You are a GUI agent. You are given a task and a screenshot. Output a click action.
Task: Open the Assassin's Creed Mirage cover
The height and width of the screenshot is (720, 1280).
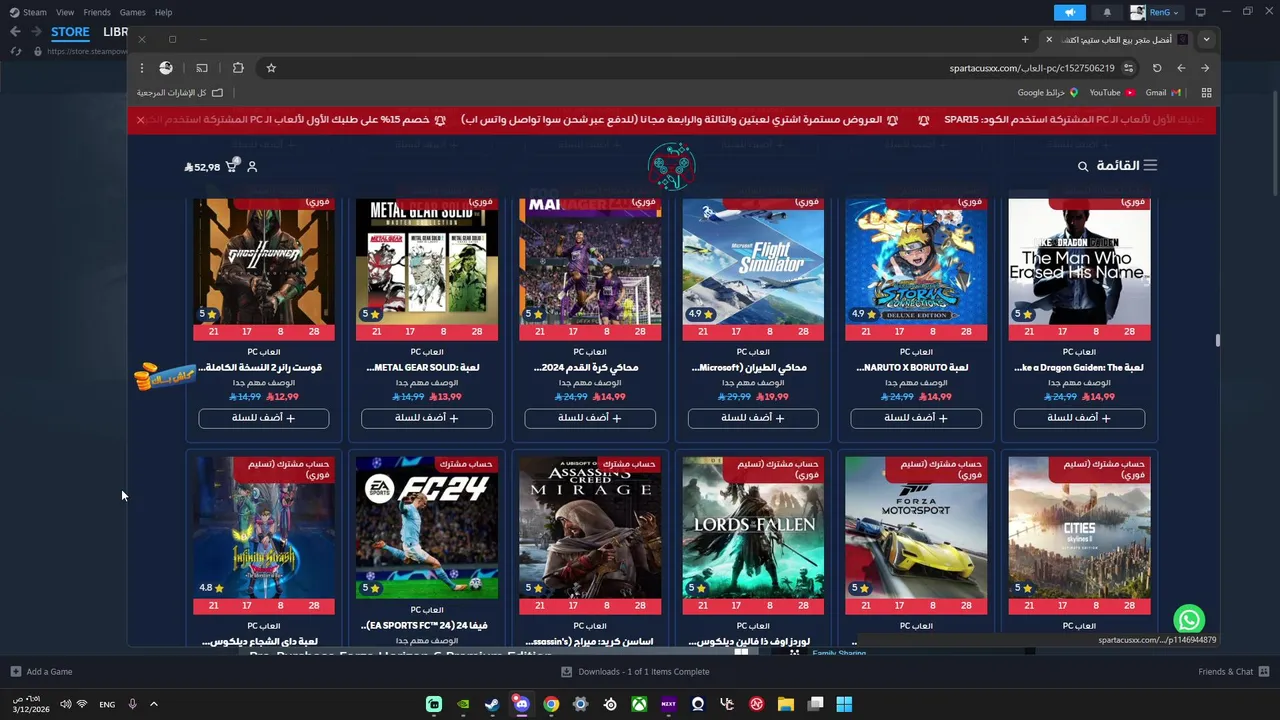[x=590, y=527]
